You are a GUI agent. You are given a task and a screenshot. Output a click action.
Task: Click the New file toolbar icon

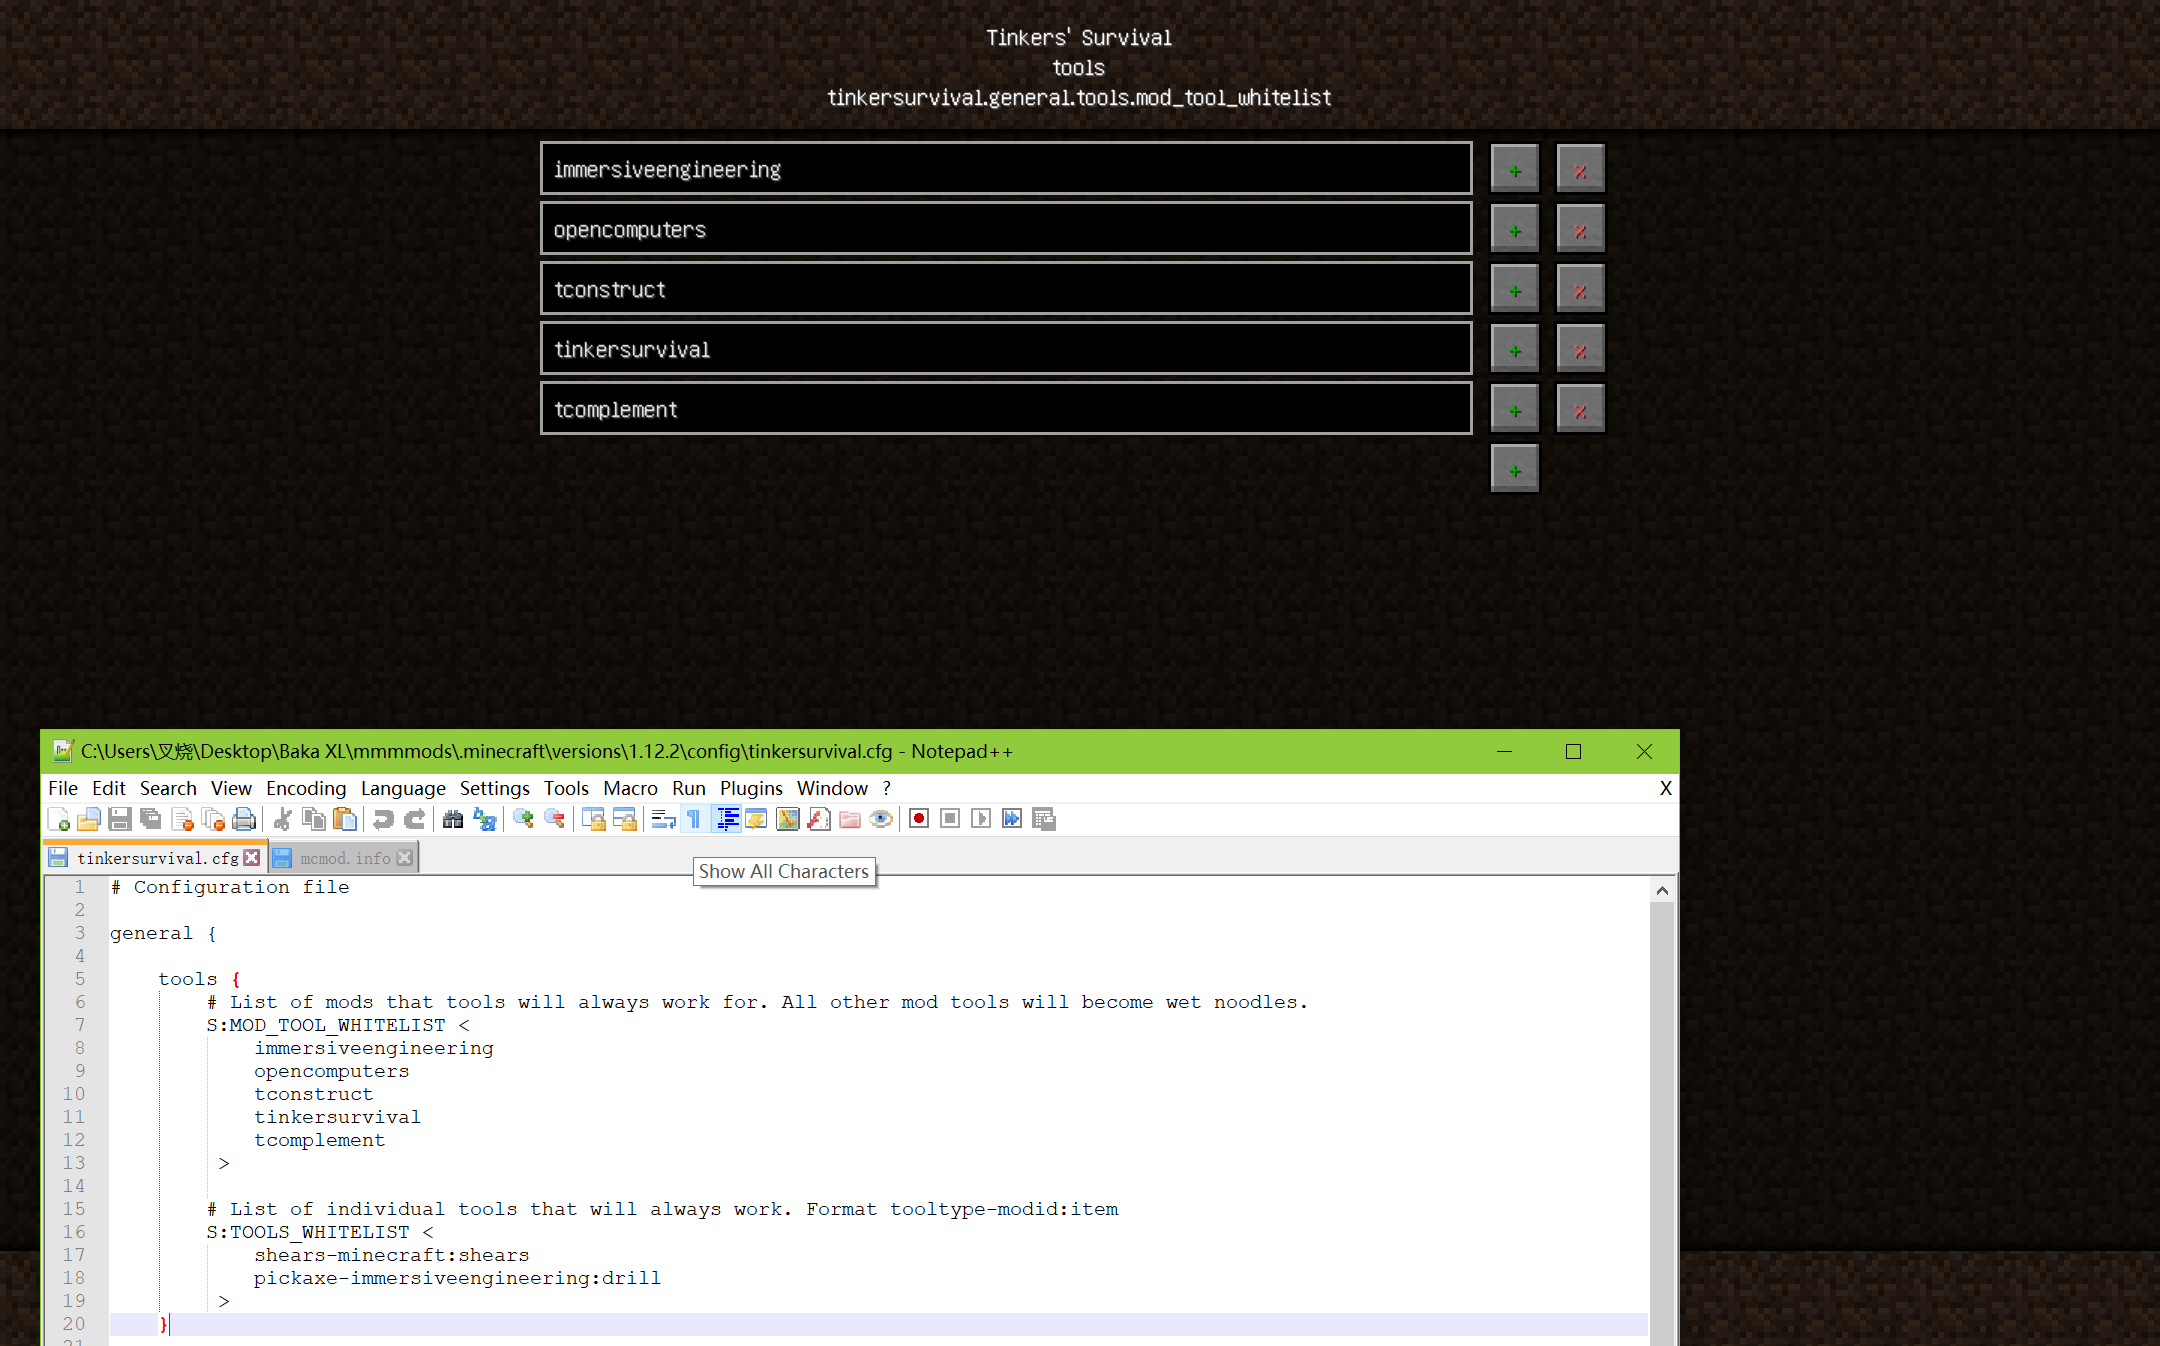58,819
